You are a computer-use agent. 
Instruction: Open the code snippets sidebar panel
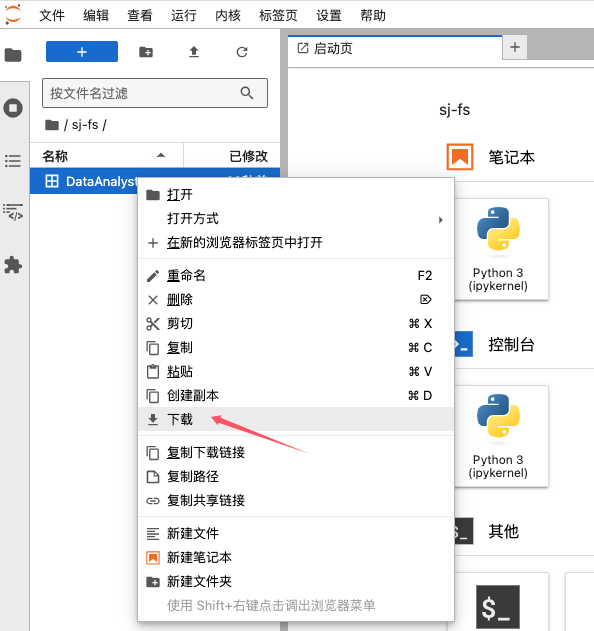tap(13, 212)
